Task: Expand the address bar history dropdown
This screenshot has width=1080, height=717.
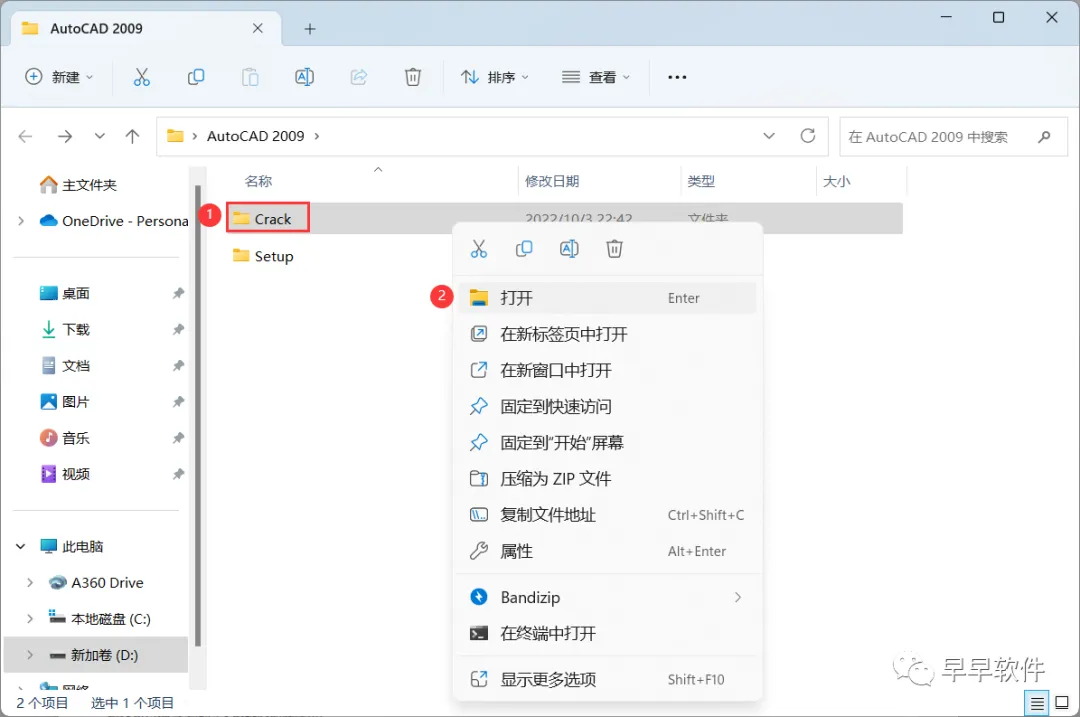Action: coord(769,136)
